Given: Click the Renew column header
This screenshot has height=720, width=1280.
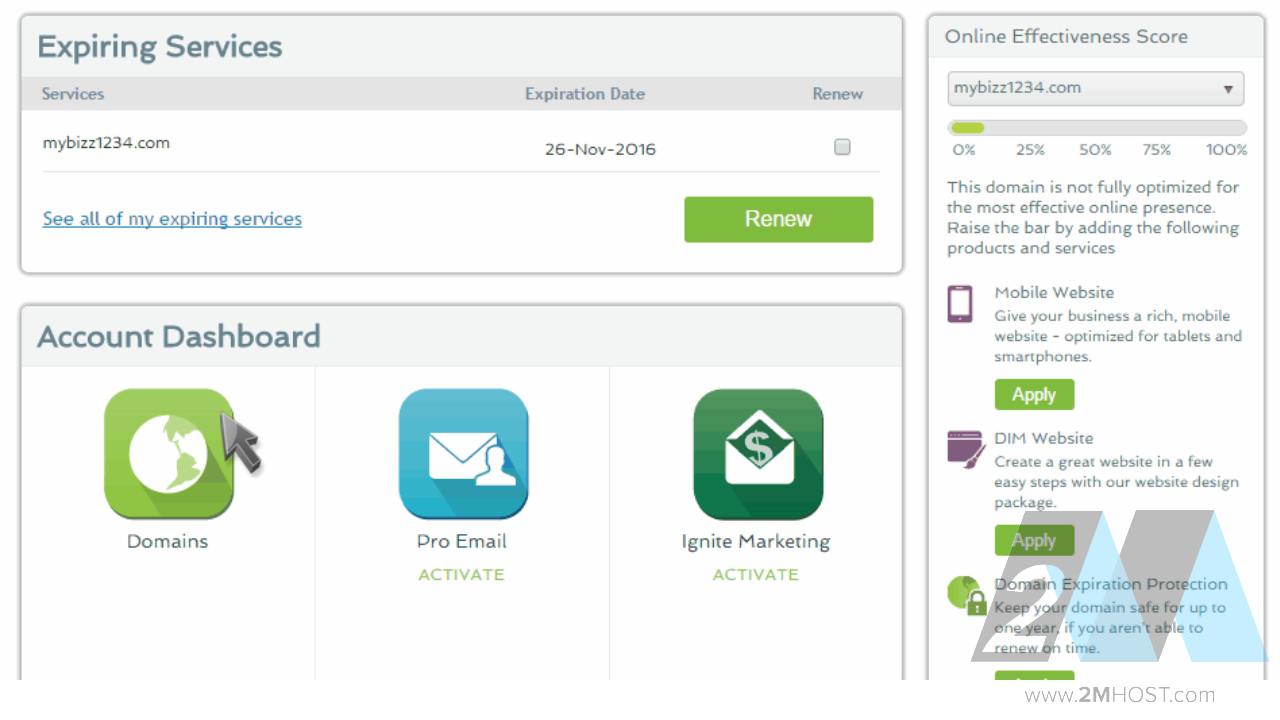Looking at the screenshot, I should point(837,94).
